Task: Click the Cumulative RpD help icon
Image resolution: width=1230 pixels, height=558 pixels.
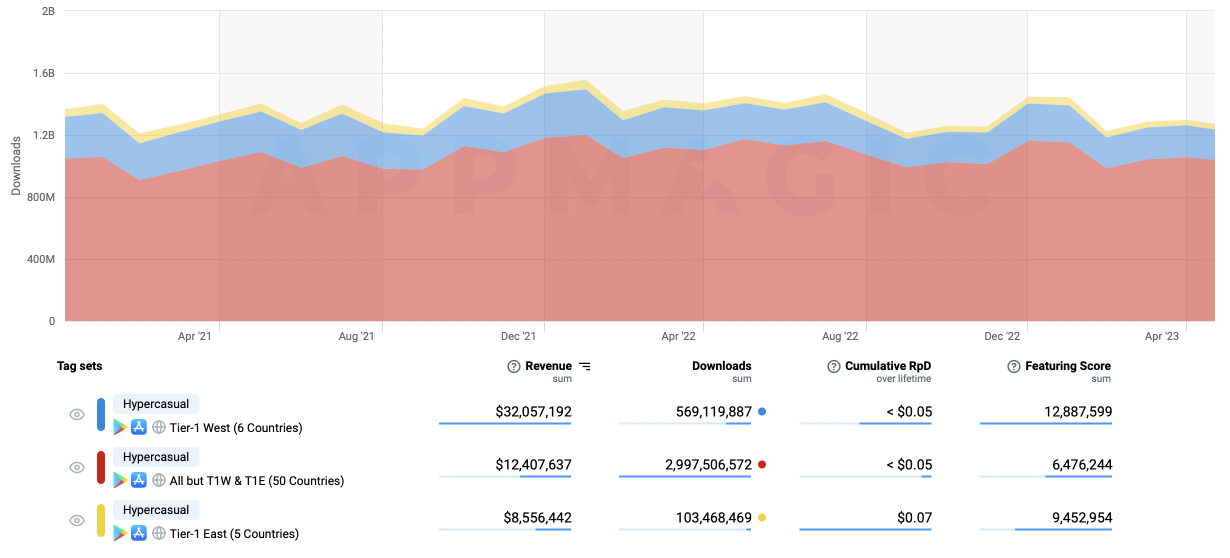Action: tap(834, 367)
